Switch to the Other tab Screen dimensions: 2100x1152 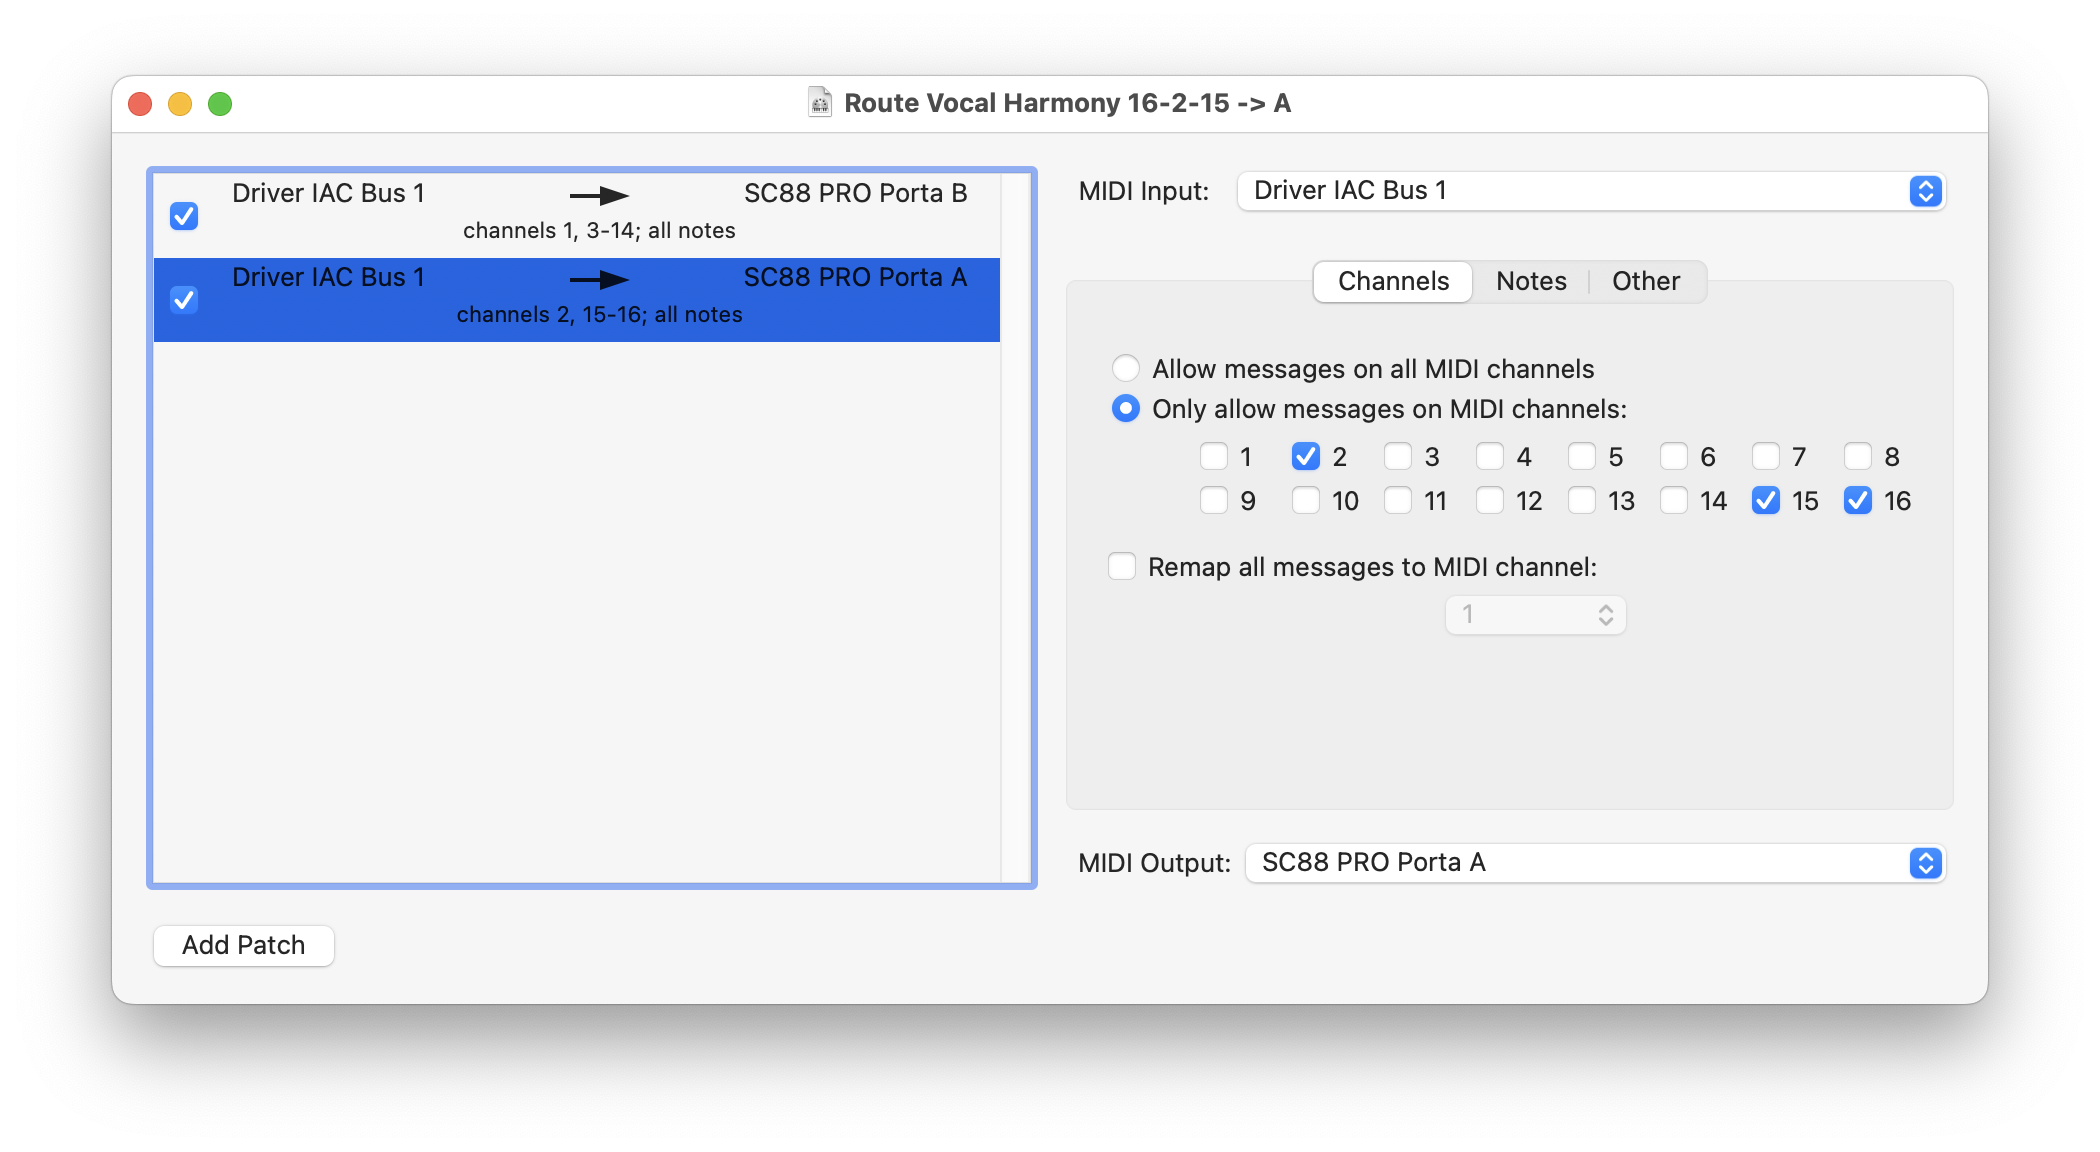pyautogui.click(x=1646, y=282)
